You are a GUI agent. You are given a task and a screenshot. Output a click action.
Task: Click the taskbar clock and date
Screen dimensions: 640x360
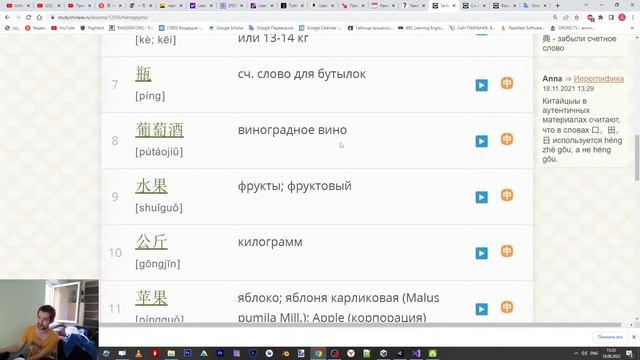[x=611, y=353]
